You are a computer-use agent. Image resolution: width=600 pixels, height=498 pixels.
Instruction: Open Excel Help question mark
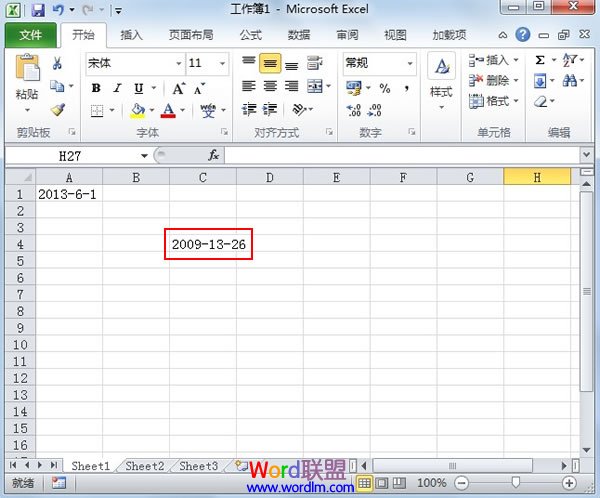(x=522, y=35)
